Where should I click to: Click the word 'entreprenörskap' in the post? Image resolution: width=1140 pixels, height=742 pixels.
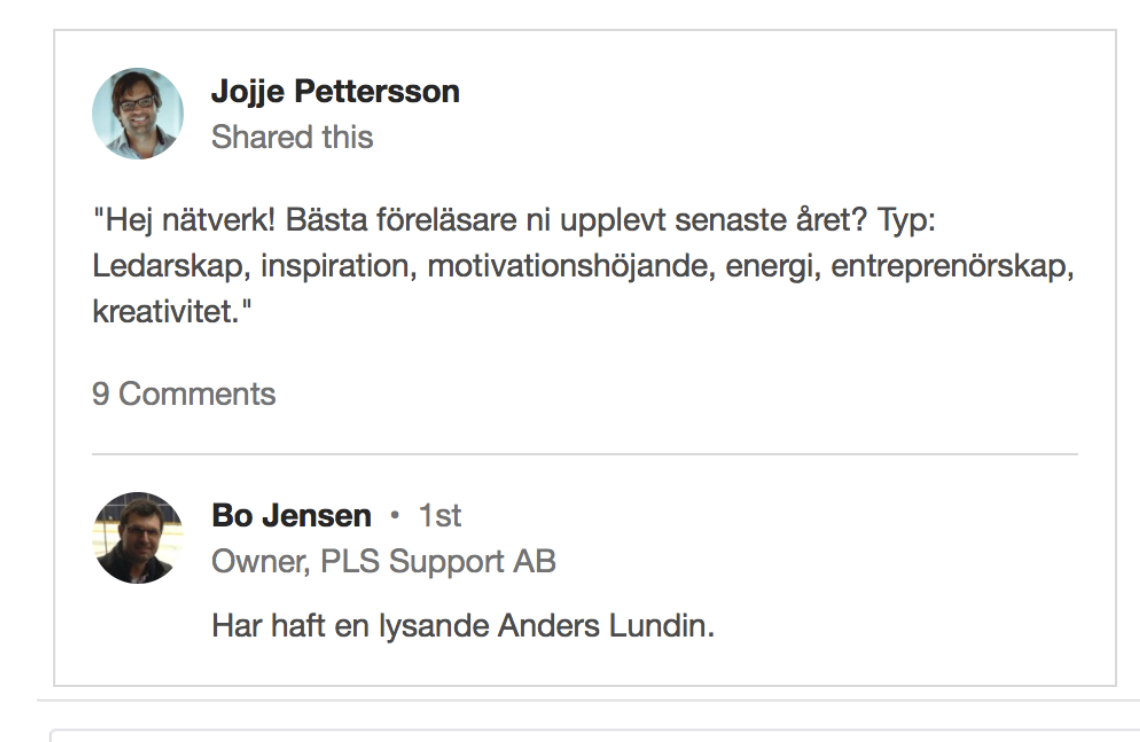948,266
